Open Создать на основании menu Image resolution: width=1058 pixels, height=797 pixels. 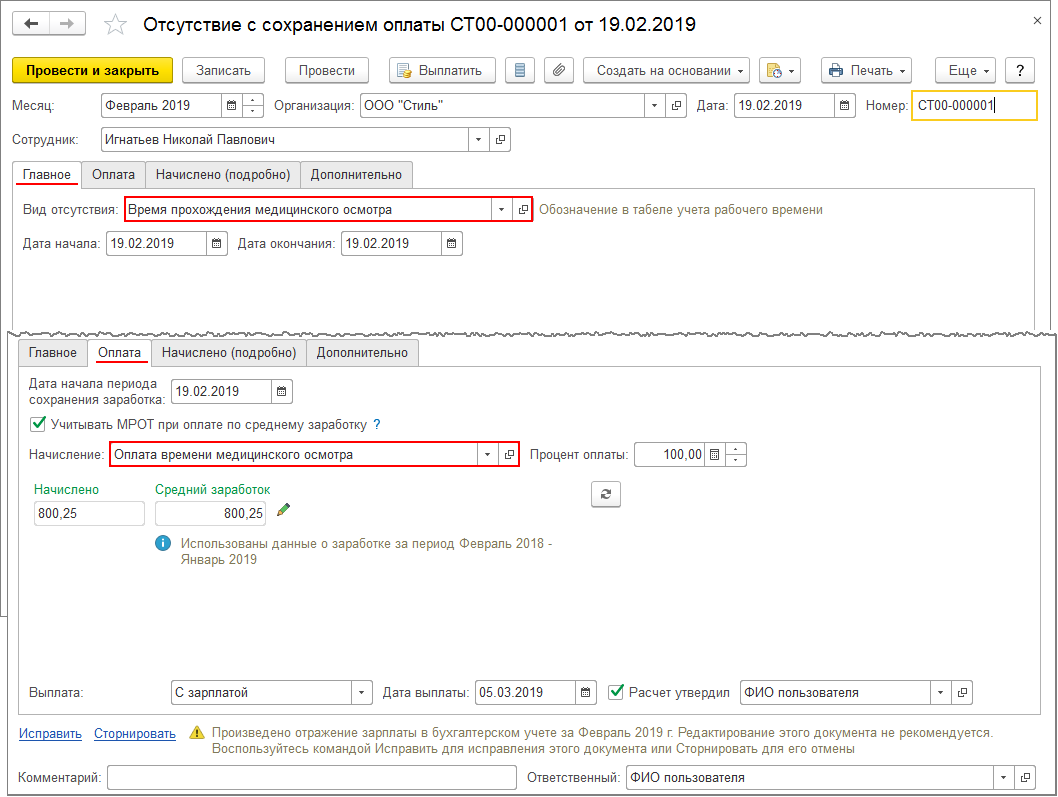coord(667,70)
